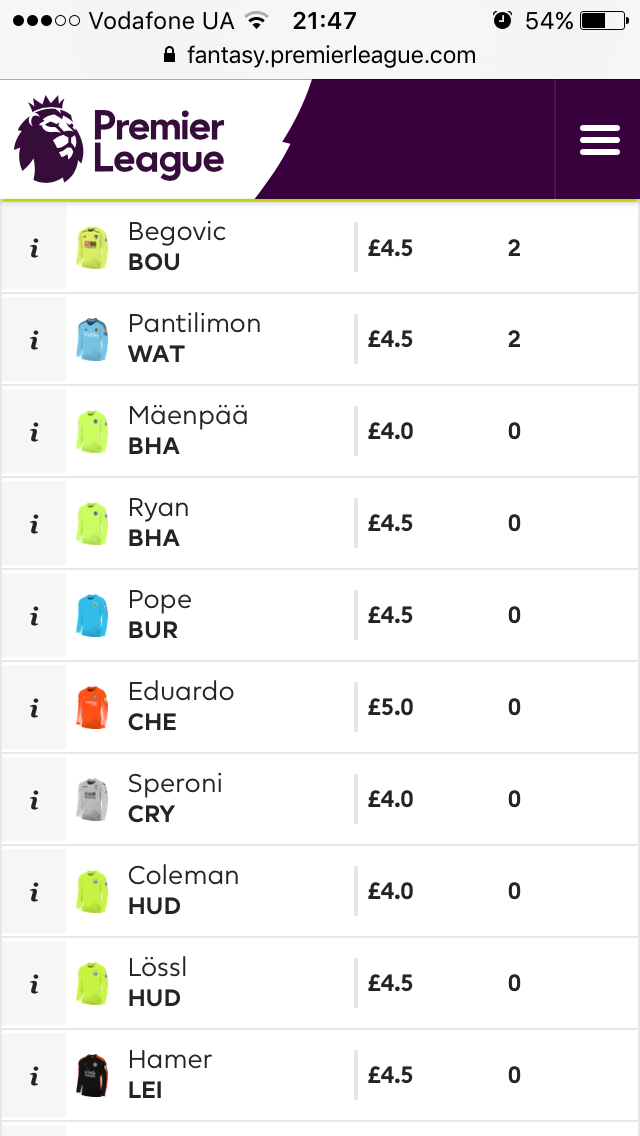Tap the info icon beside Eduardo
Screen dimensions: 640x1136
33,708
